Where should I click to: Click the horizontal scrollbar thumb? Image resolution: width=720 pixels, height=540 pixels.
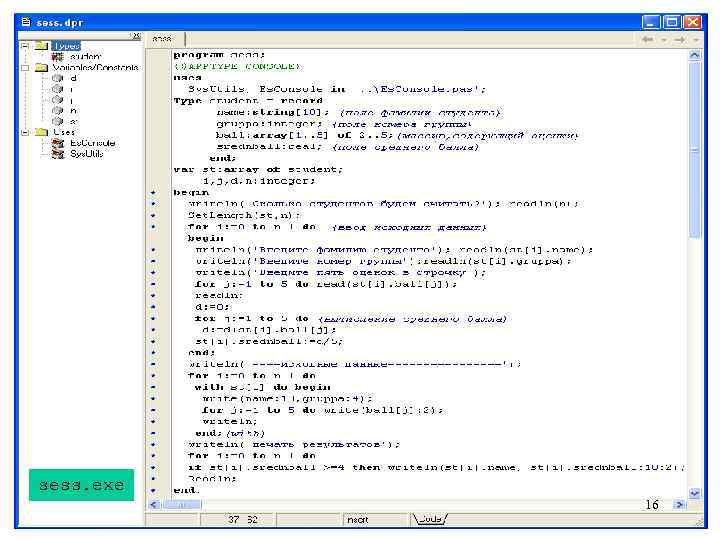[182, 505]
